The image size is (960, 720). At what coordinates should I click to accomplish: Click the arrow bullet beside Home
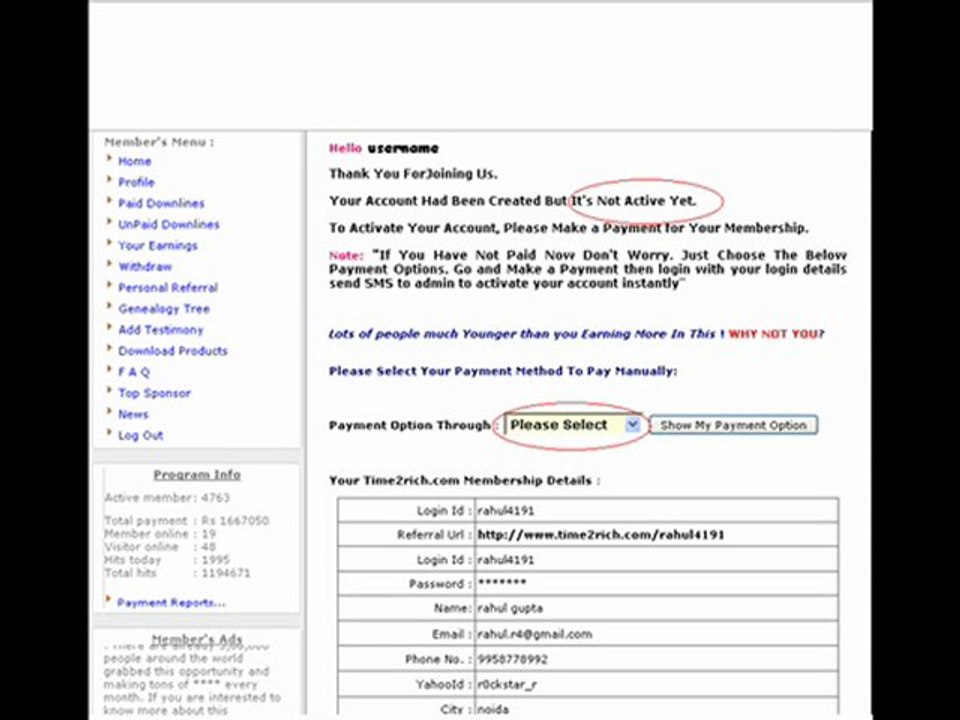coord(109,159)
